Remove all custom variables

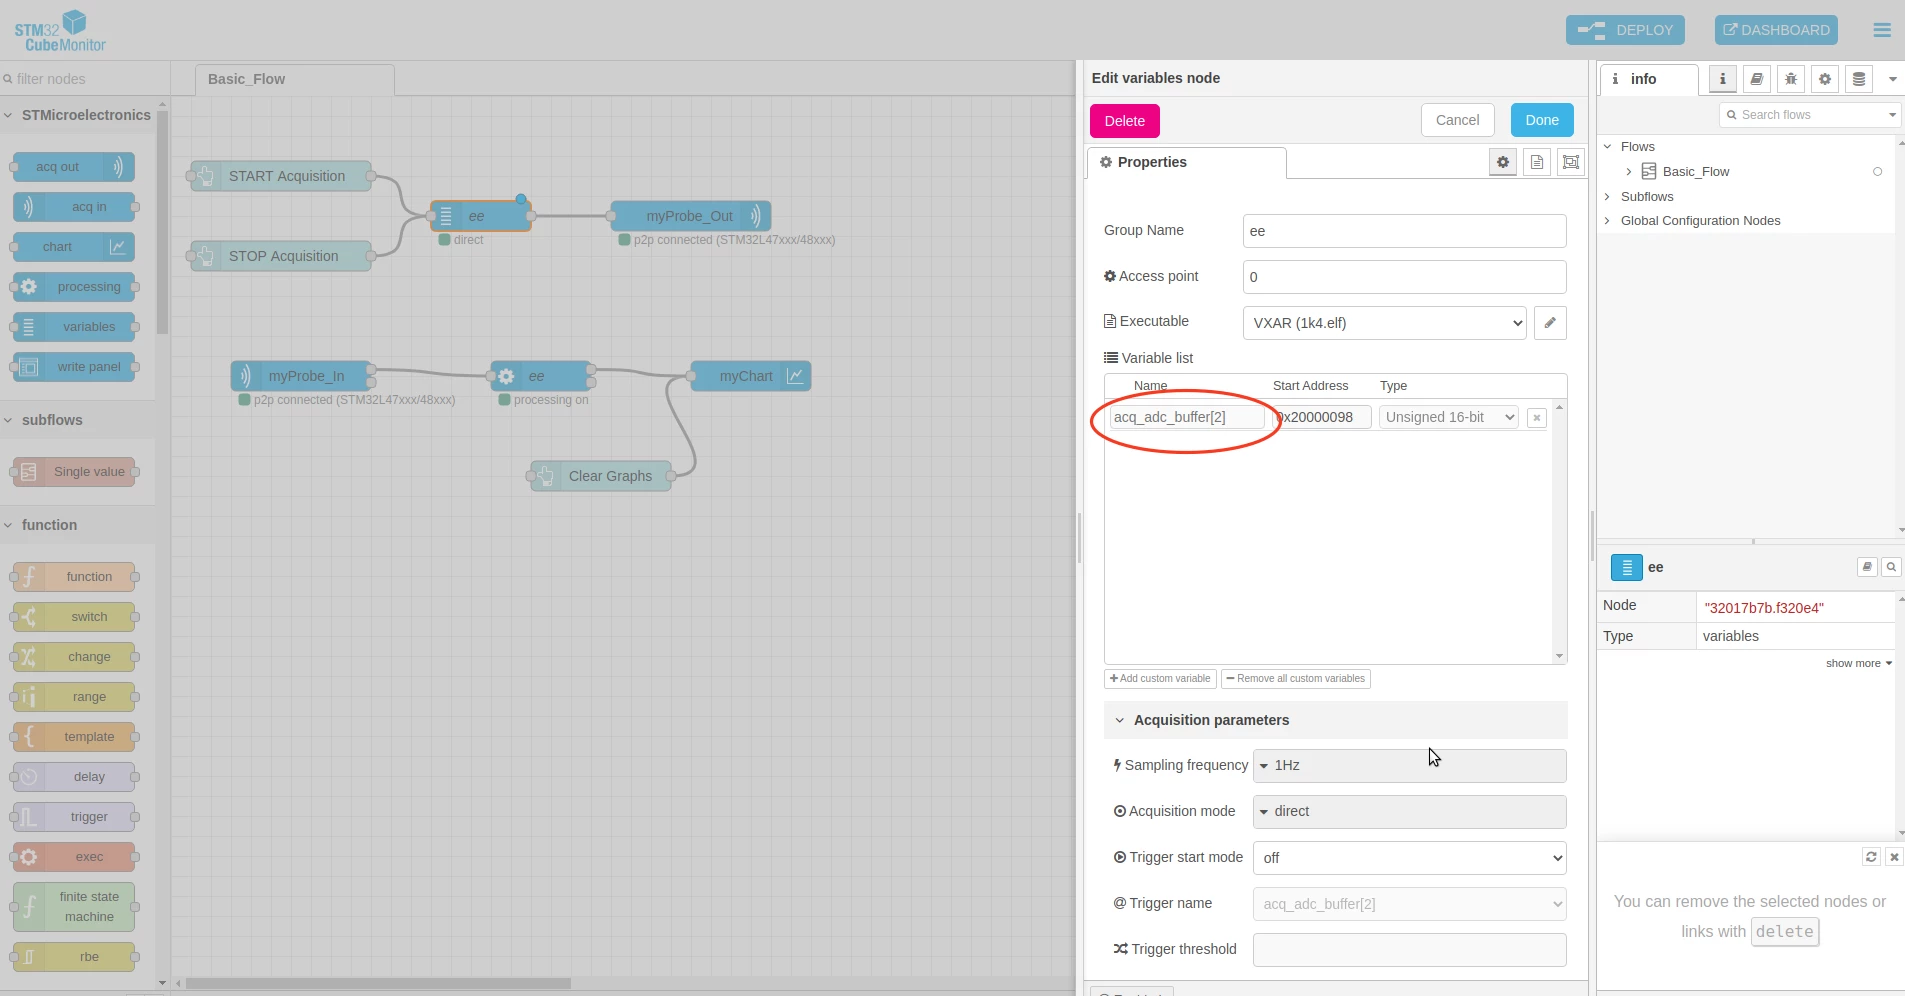pyautogui.click(x=1295, y=679)
